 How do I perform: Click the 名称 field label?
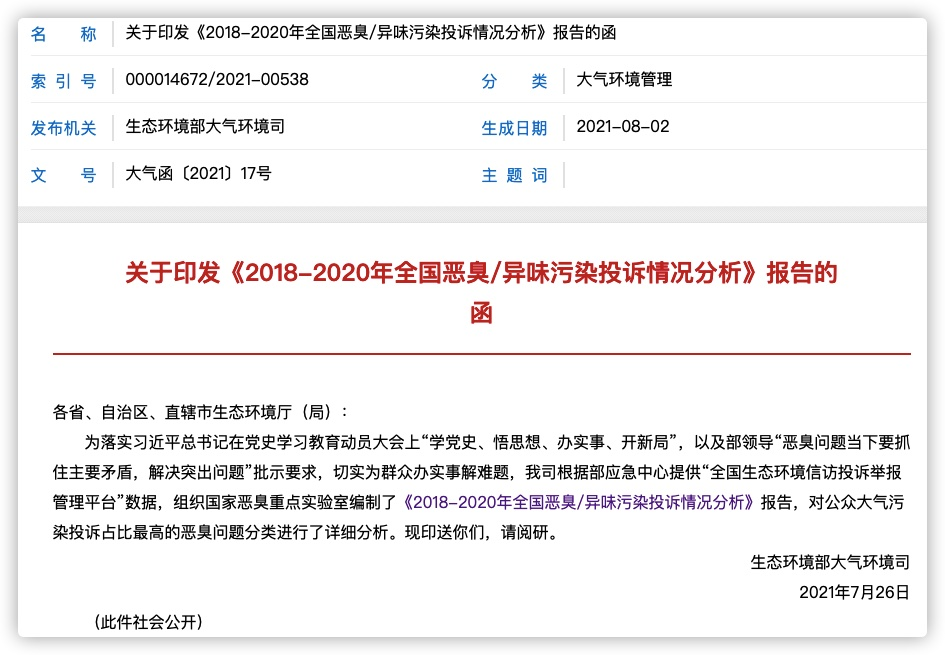pos(64,34)
